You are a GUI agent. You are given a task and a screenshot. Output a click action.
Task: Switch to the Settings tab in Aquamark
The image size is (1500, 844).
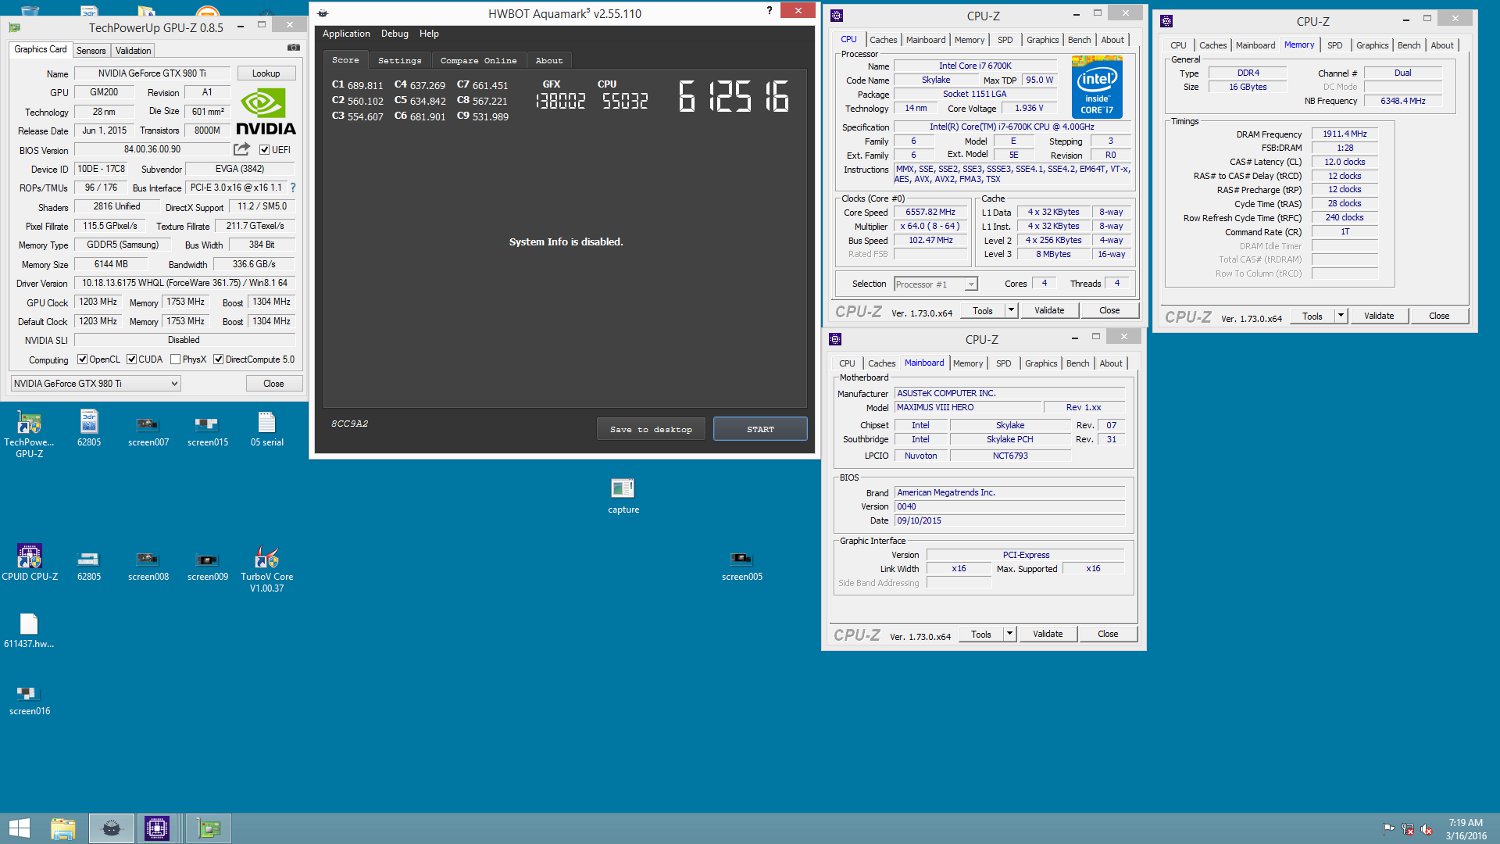click(x=399, y=60)
